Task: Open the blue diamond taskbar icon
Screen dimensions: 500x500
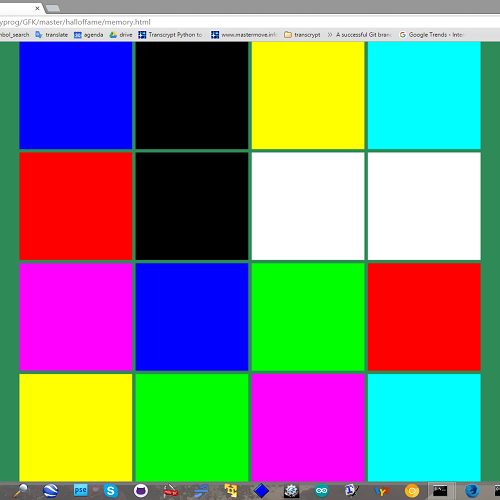Action: (x=261, y=491)
